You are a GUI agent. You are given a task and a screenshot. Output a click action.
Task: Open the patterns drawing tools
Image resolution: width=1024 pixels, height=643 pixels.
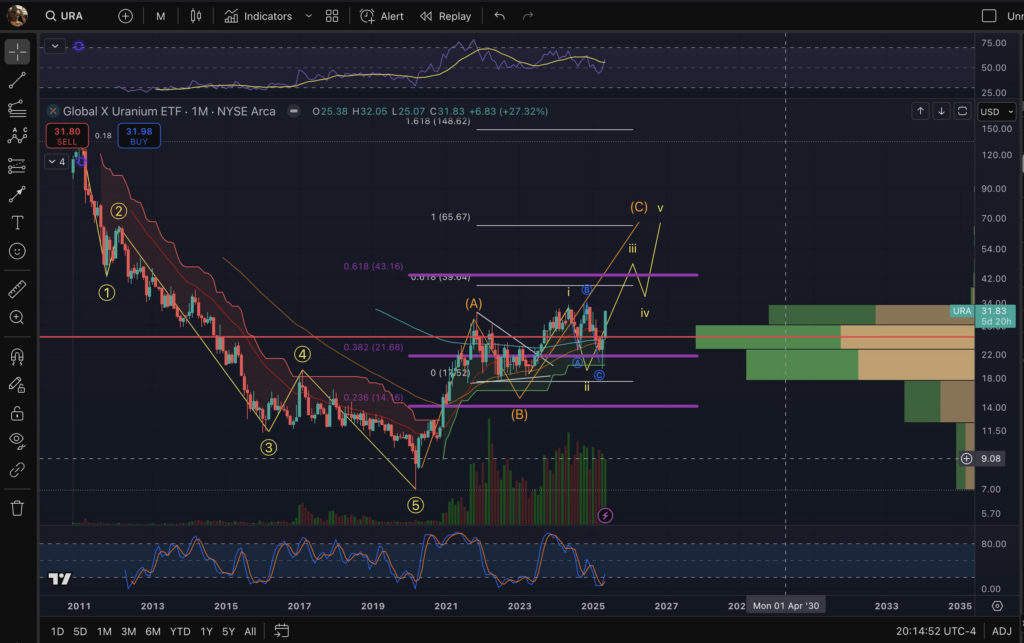tap(17, 136)
